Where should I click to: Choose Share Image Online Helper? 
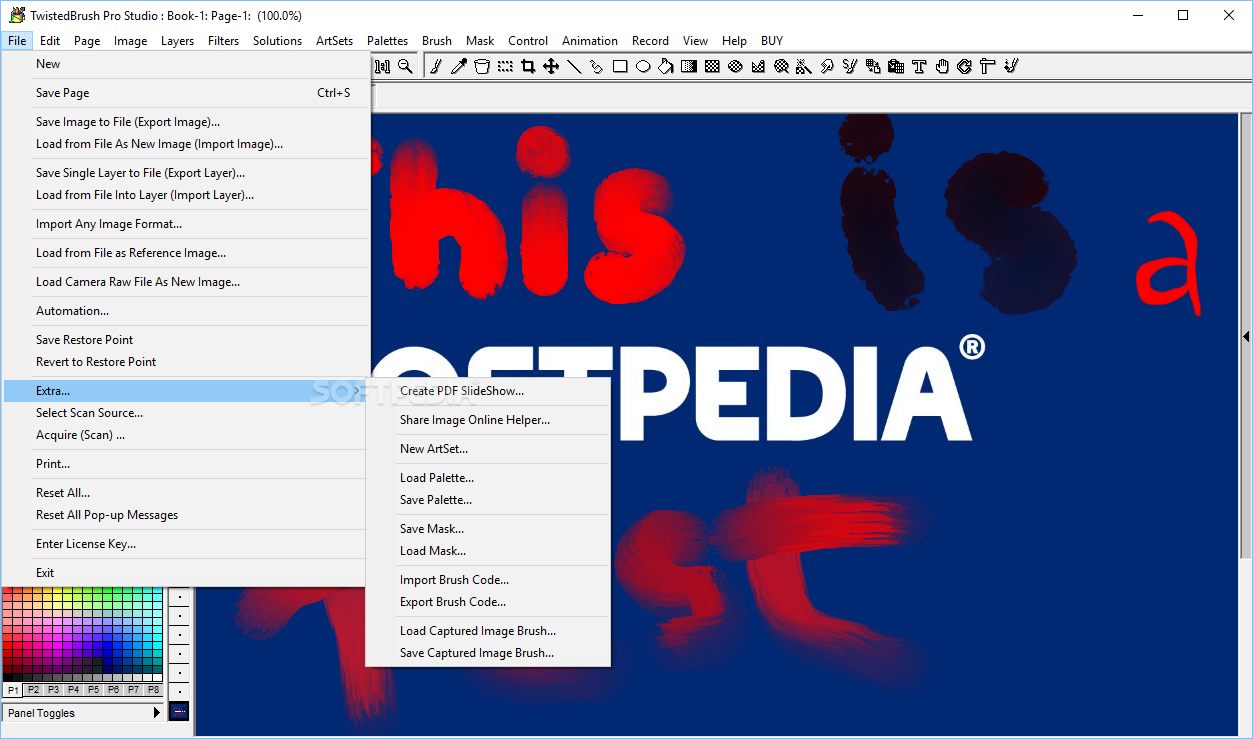tap(488, 420)
